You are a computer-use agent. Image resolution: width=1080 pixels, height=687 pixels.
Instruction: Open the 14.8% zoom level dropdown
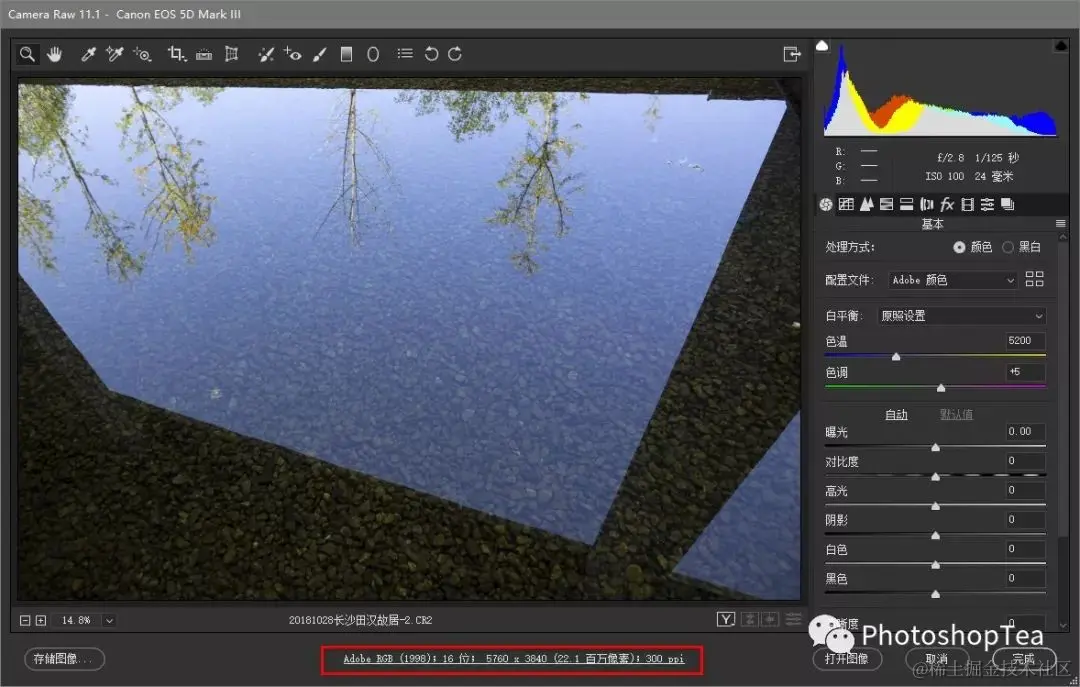(x=109, y=620)
